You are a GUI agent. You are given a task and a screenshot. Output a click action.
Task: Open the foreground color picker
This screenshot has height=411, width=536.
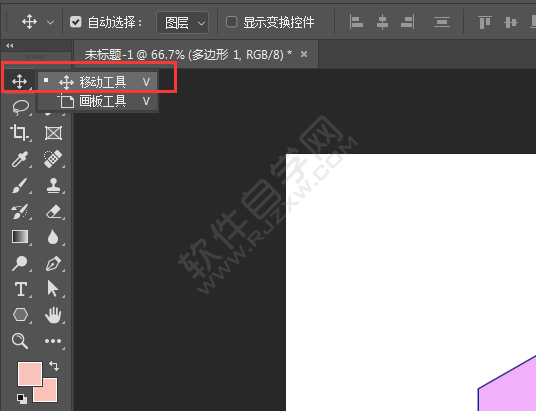[30, 374]
